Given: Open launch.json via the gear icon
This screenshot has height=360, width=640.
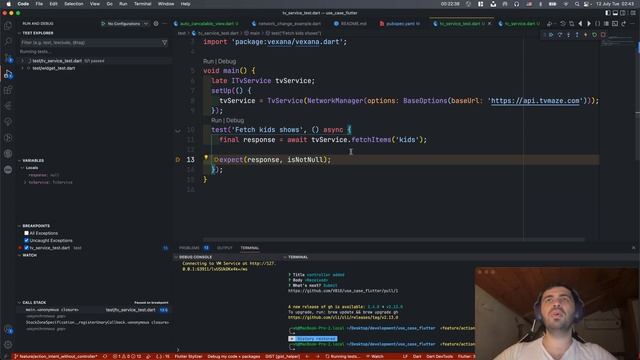Looking at the screenshot, I should coord(156,24).
